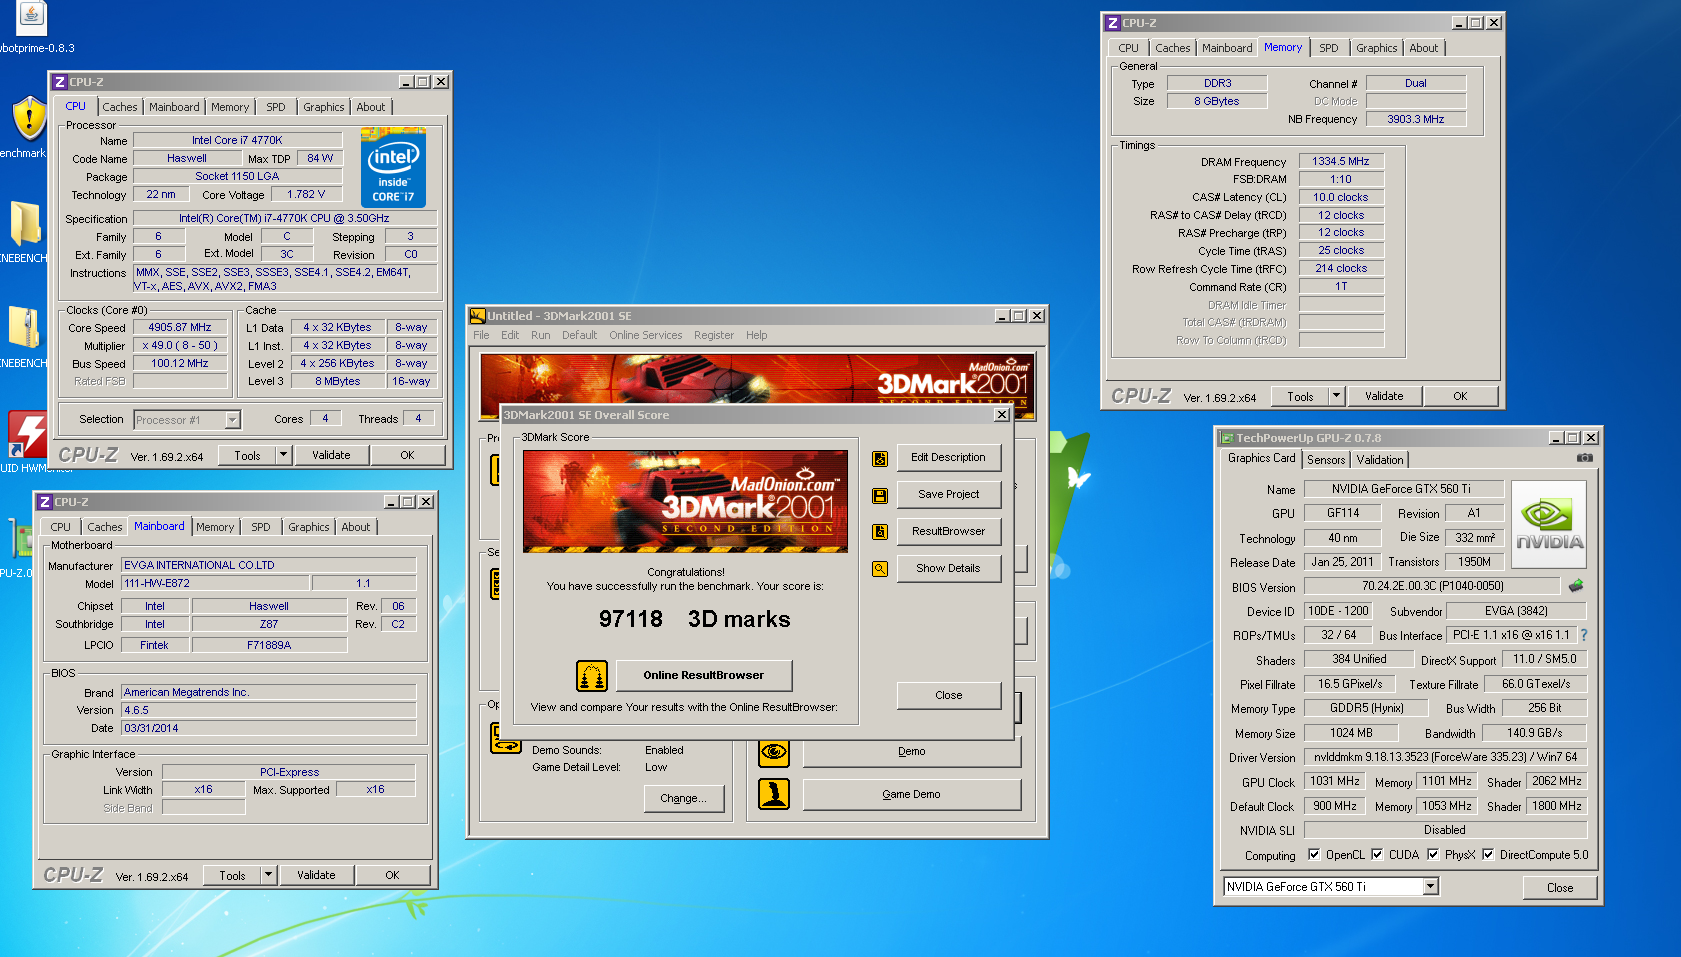This screenshot has width=1681, height=957.
Task: Click the NVIDIA logo in GPU-Z
Action: point(1549,525)
